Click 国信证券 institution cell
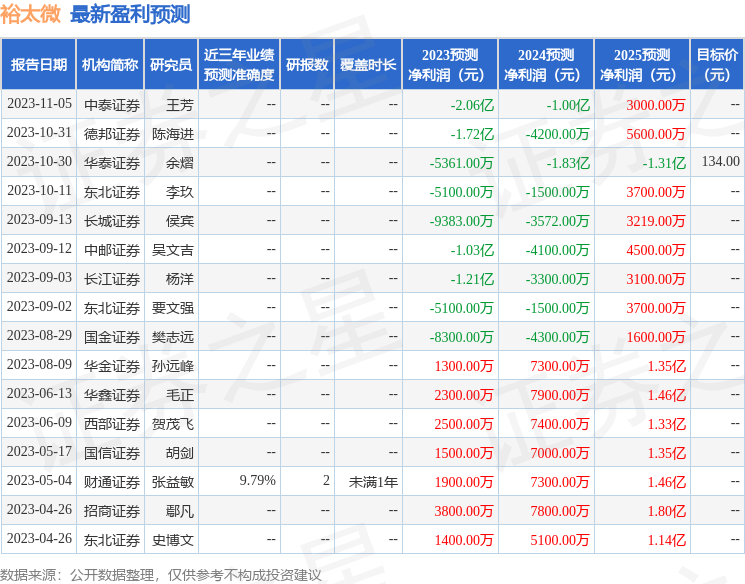This screenshot has width=745, height=584. click(x=112, y=453)
